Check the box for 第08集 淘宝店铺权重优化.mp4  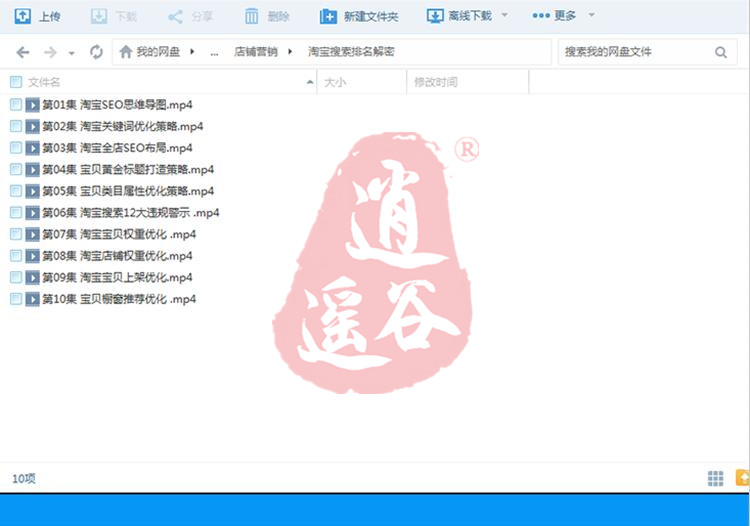(16, 255)
